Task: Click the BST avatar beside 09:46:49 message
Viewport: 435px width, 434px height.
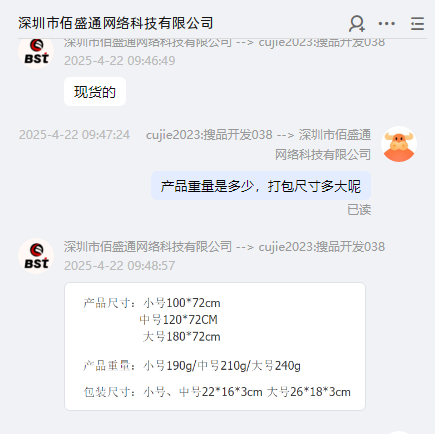Action: point(36,52)
